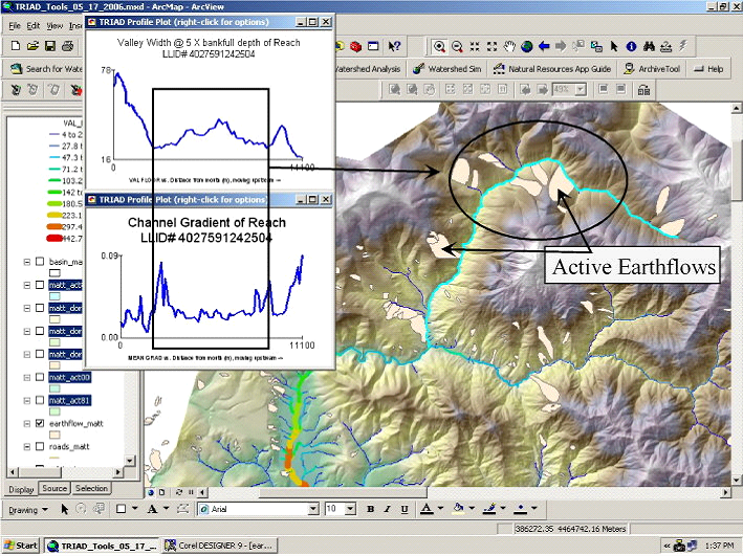Click the Fixed Zoom In arrows icon
The width and height of the screenshot is (743, 556).
[x=475, y=46]
